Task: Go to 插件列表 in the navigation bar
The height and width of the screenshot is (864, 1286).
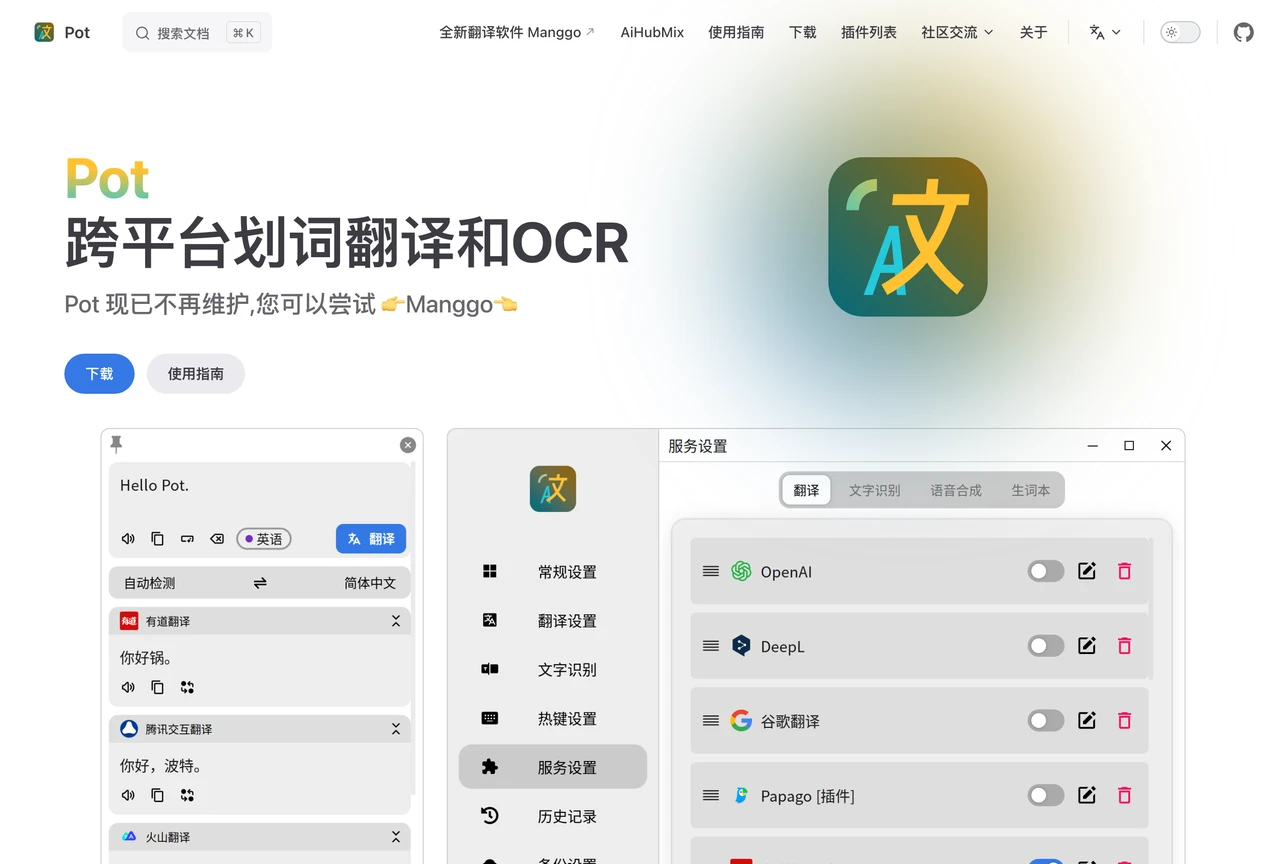Action: pyautogui.click(x=869, y=32)
